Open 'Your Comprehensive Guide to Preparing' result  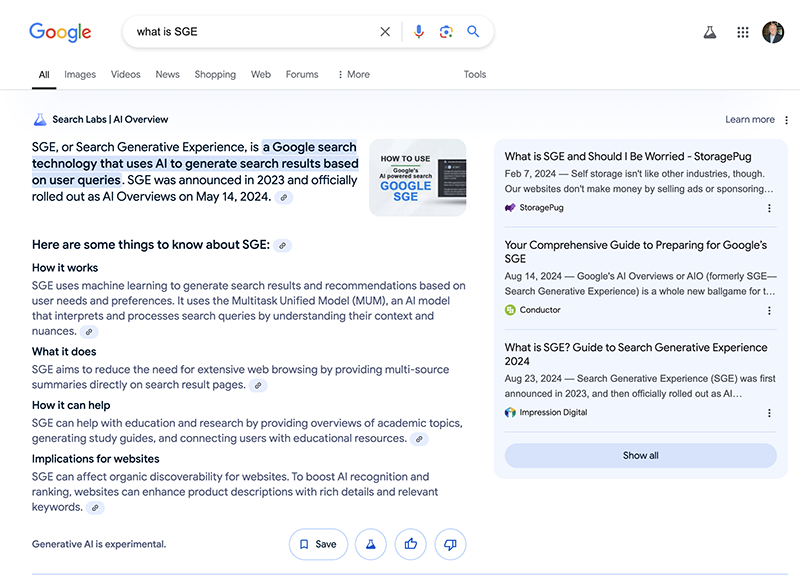636,252
